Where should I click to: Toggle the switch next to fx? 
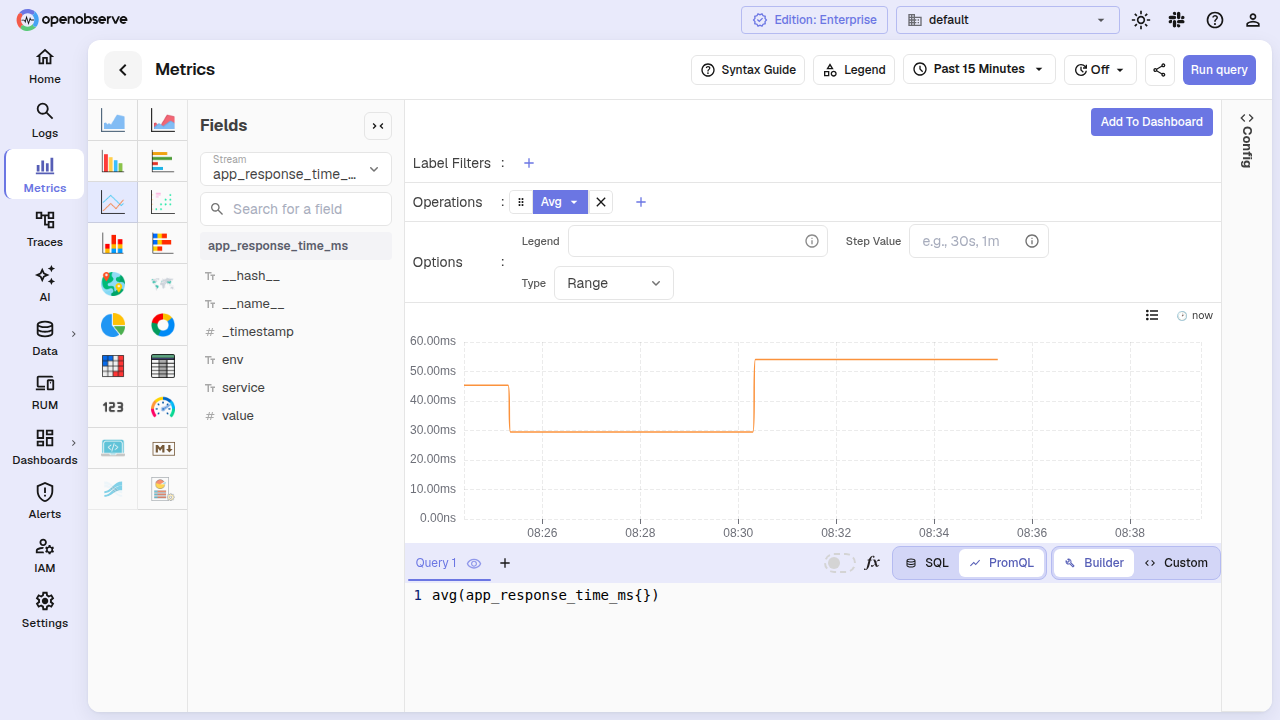840,563
